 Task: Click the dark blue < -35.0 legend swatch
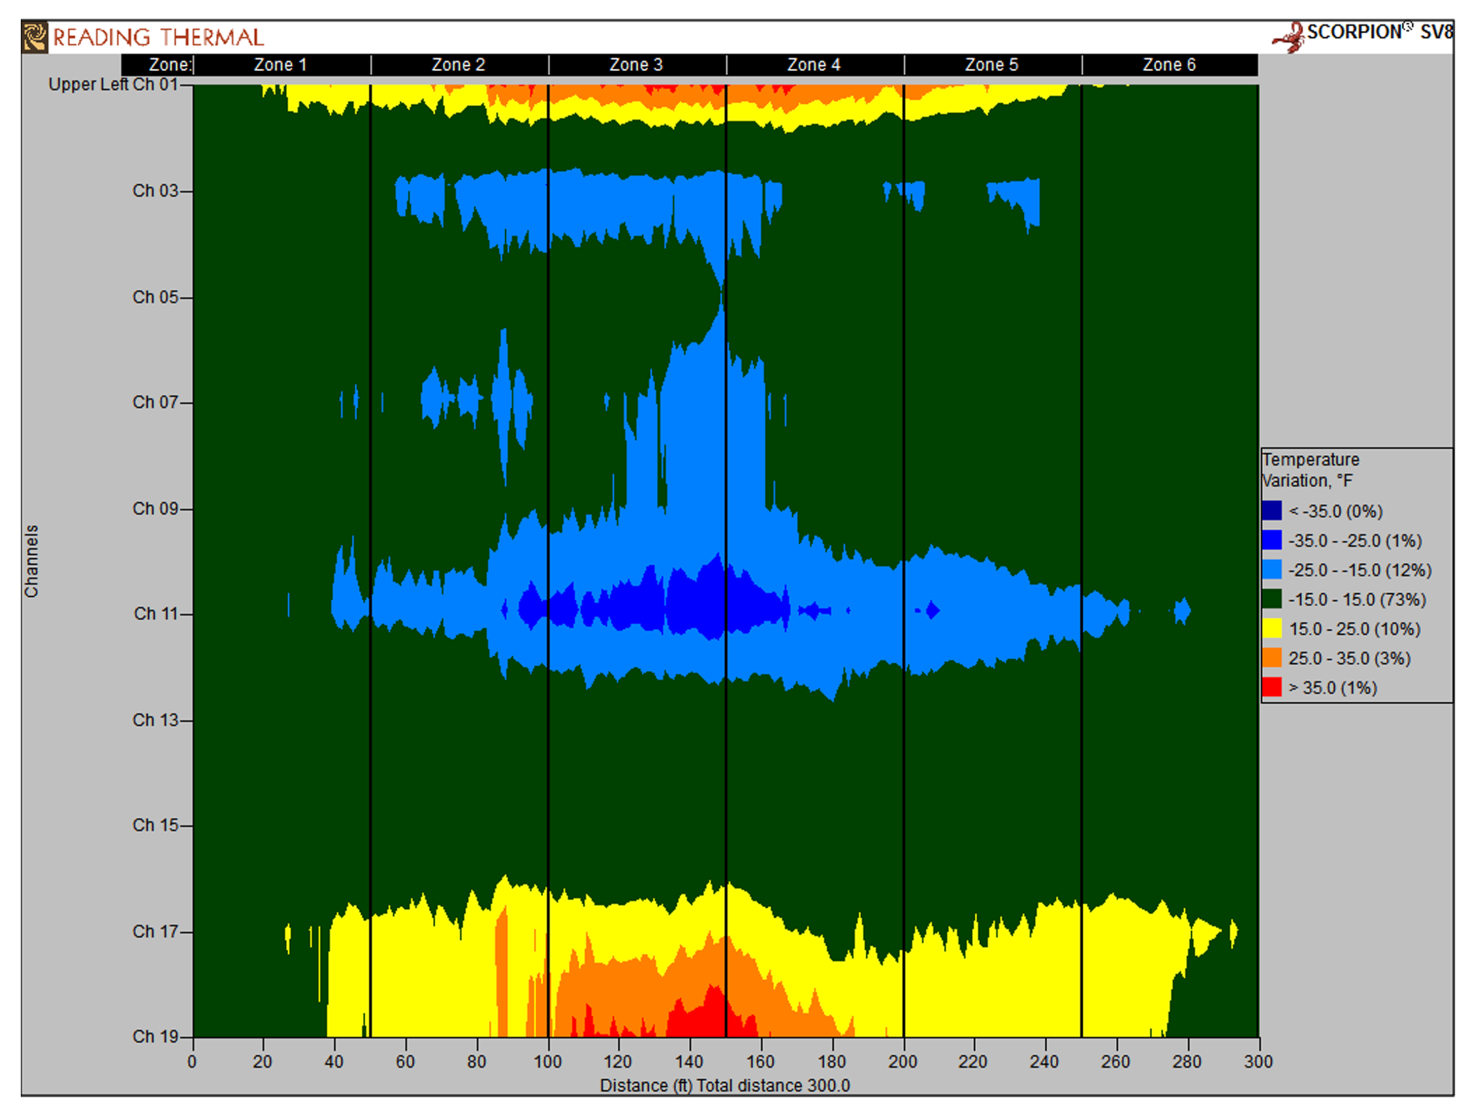[1272, 511]
